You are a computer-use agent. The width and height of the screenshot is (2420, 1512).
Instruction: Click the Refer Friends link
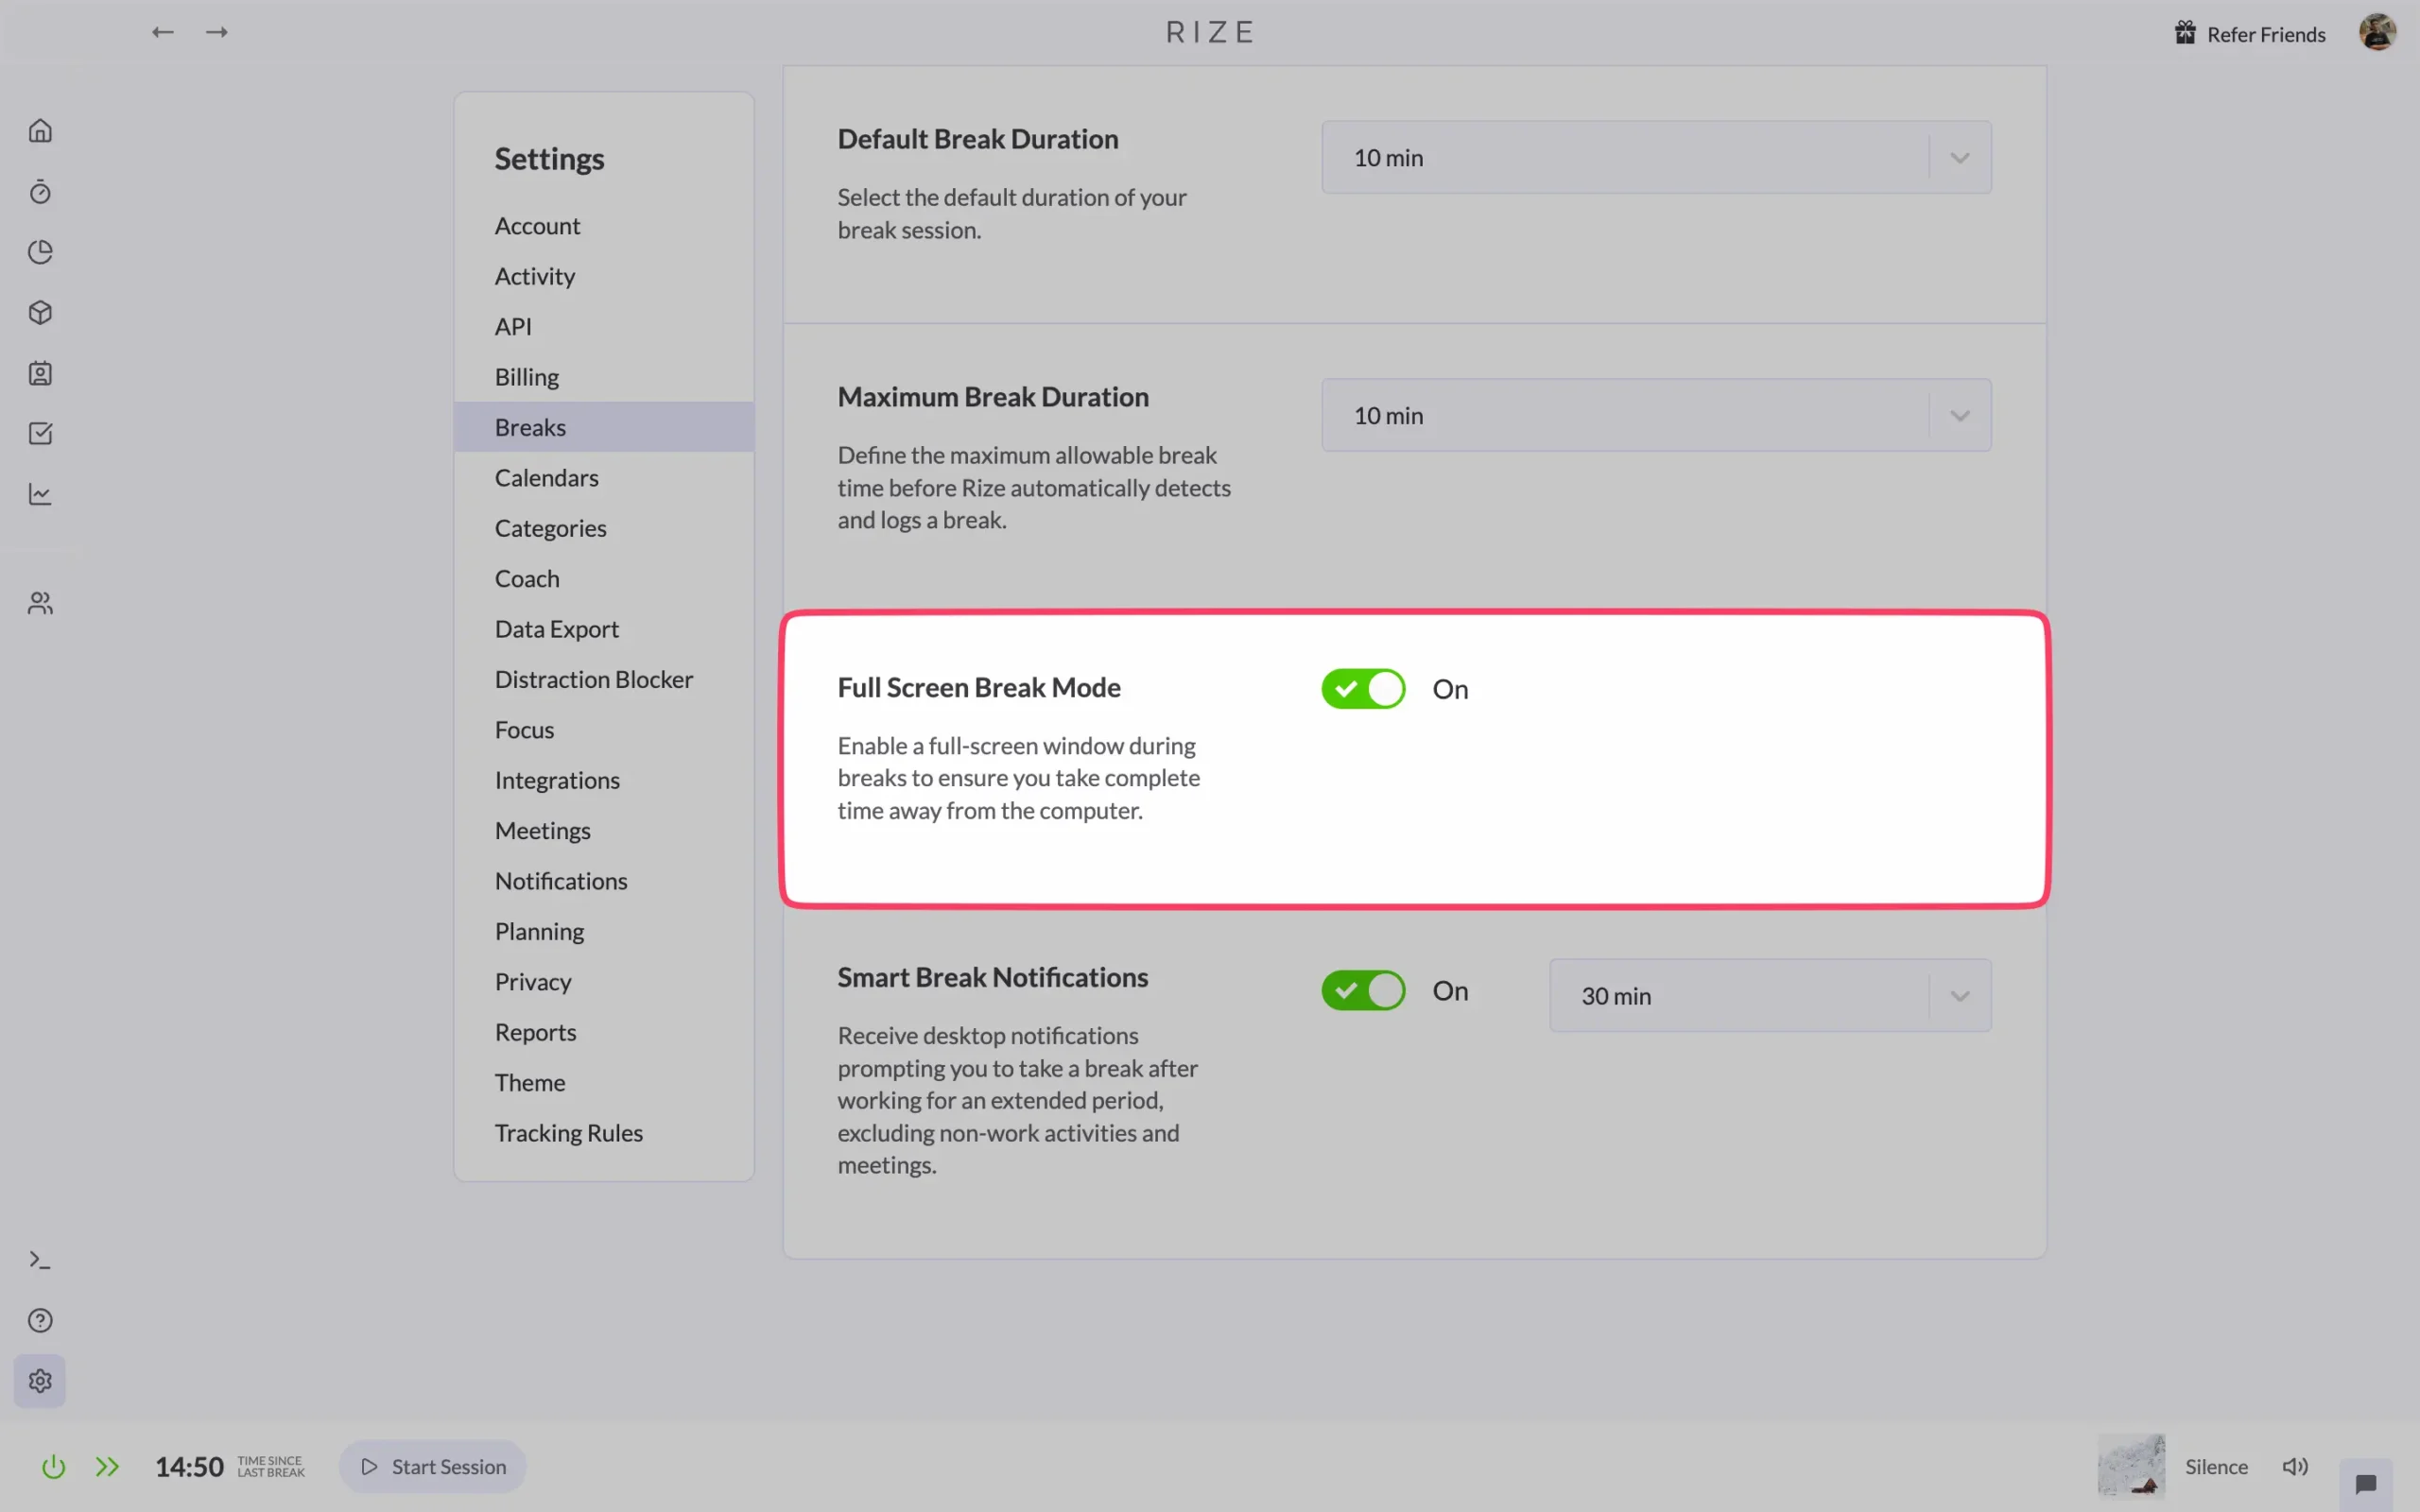[x=2266, y=34]
